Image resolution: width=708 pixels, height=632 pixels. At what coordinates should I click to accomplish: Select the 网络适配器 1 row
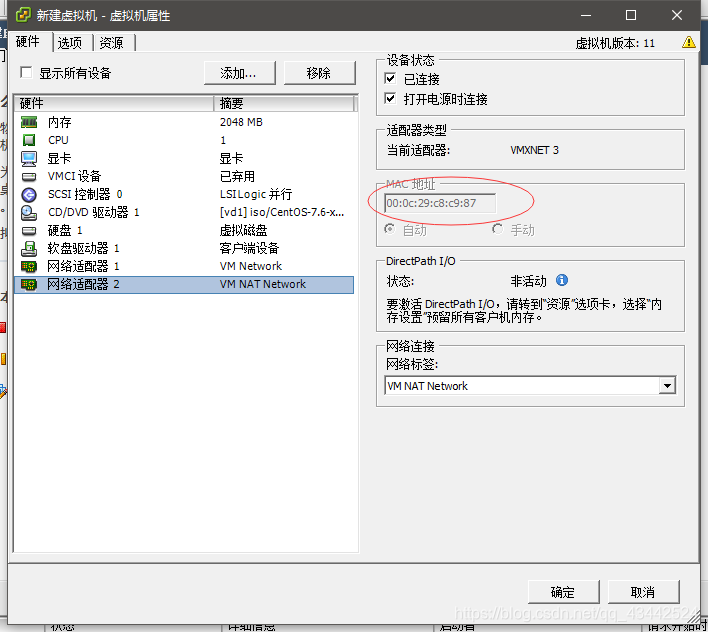coord(184,266)
